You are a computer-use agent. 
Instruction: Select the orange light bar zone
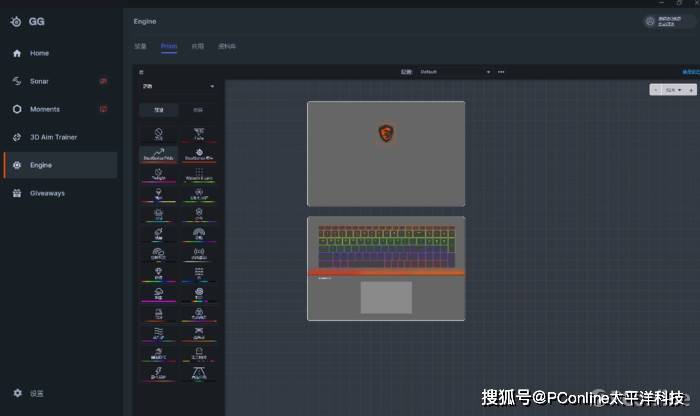tap(386, 272)
